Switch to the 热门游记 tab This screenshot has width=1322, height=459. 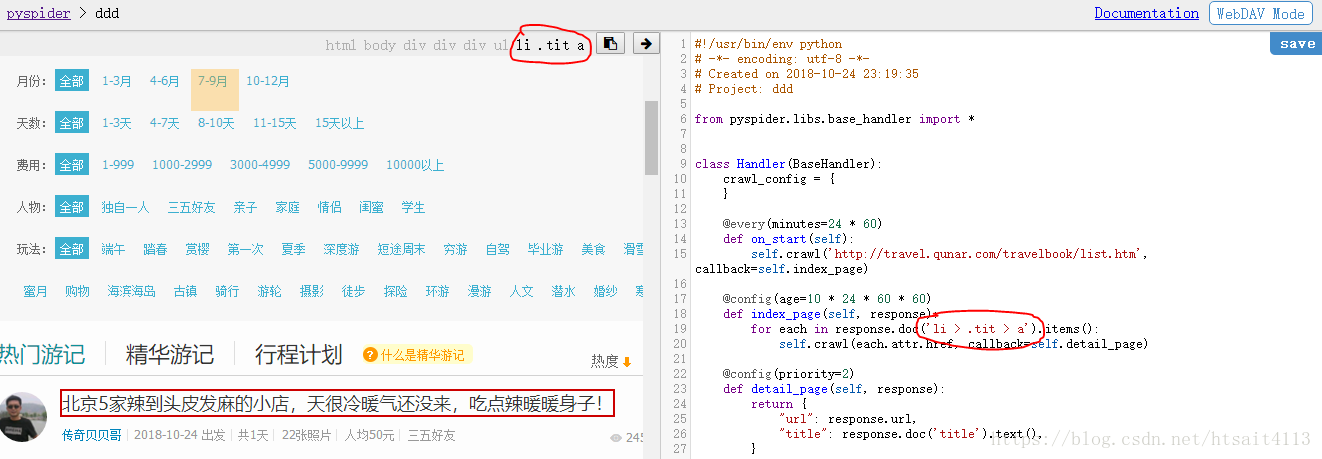(42, 354)
